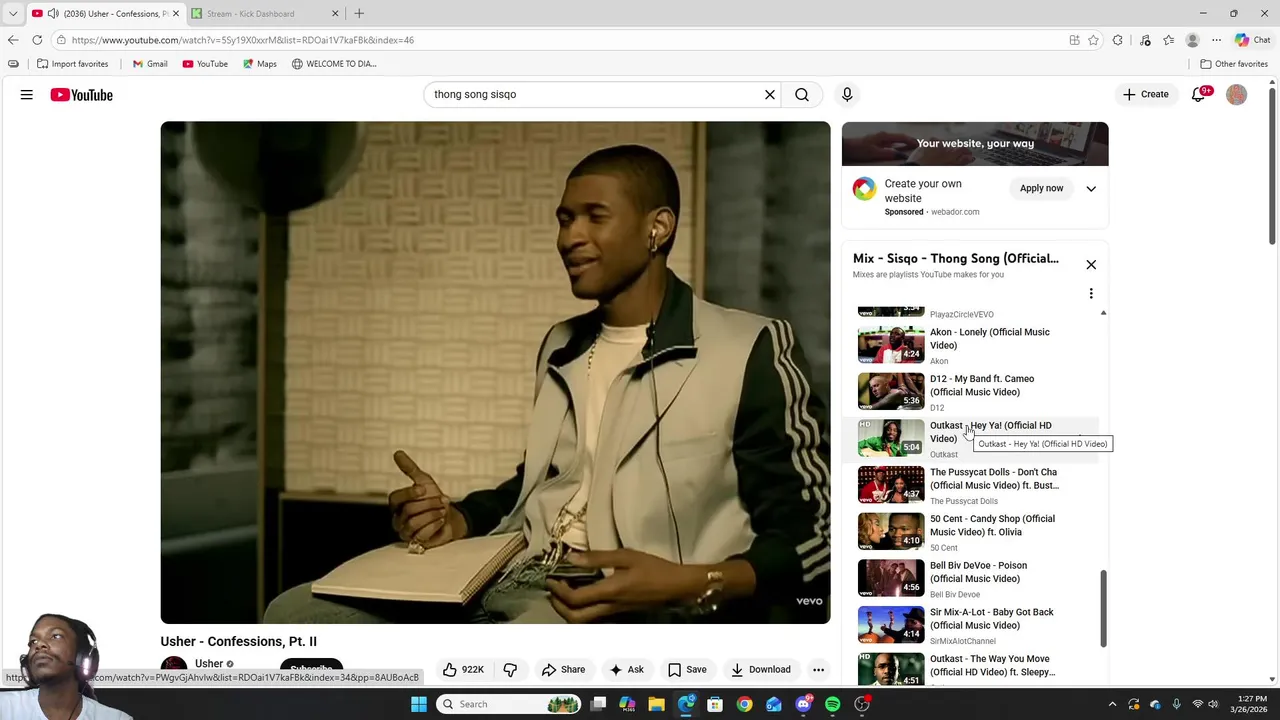Open split screen icon in address bar

click(1074, 40)
